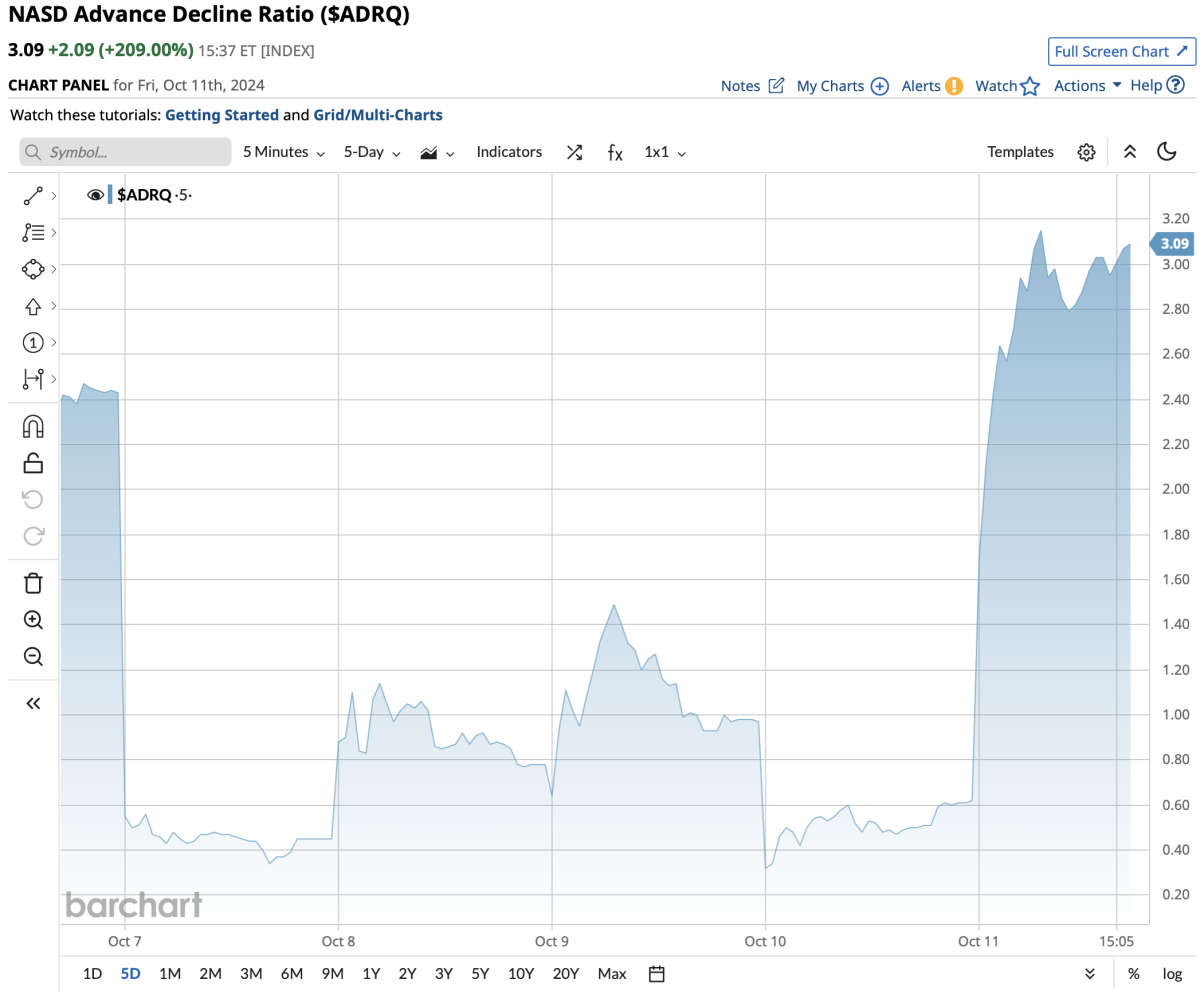The image size is (1200, 999).
Task: Toggle the percent scale option
Action: (x=1133, y=974)
